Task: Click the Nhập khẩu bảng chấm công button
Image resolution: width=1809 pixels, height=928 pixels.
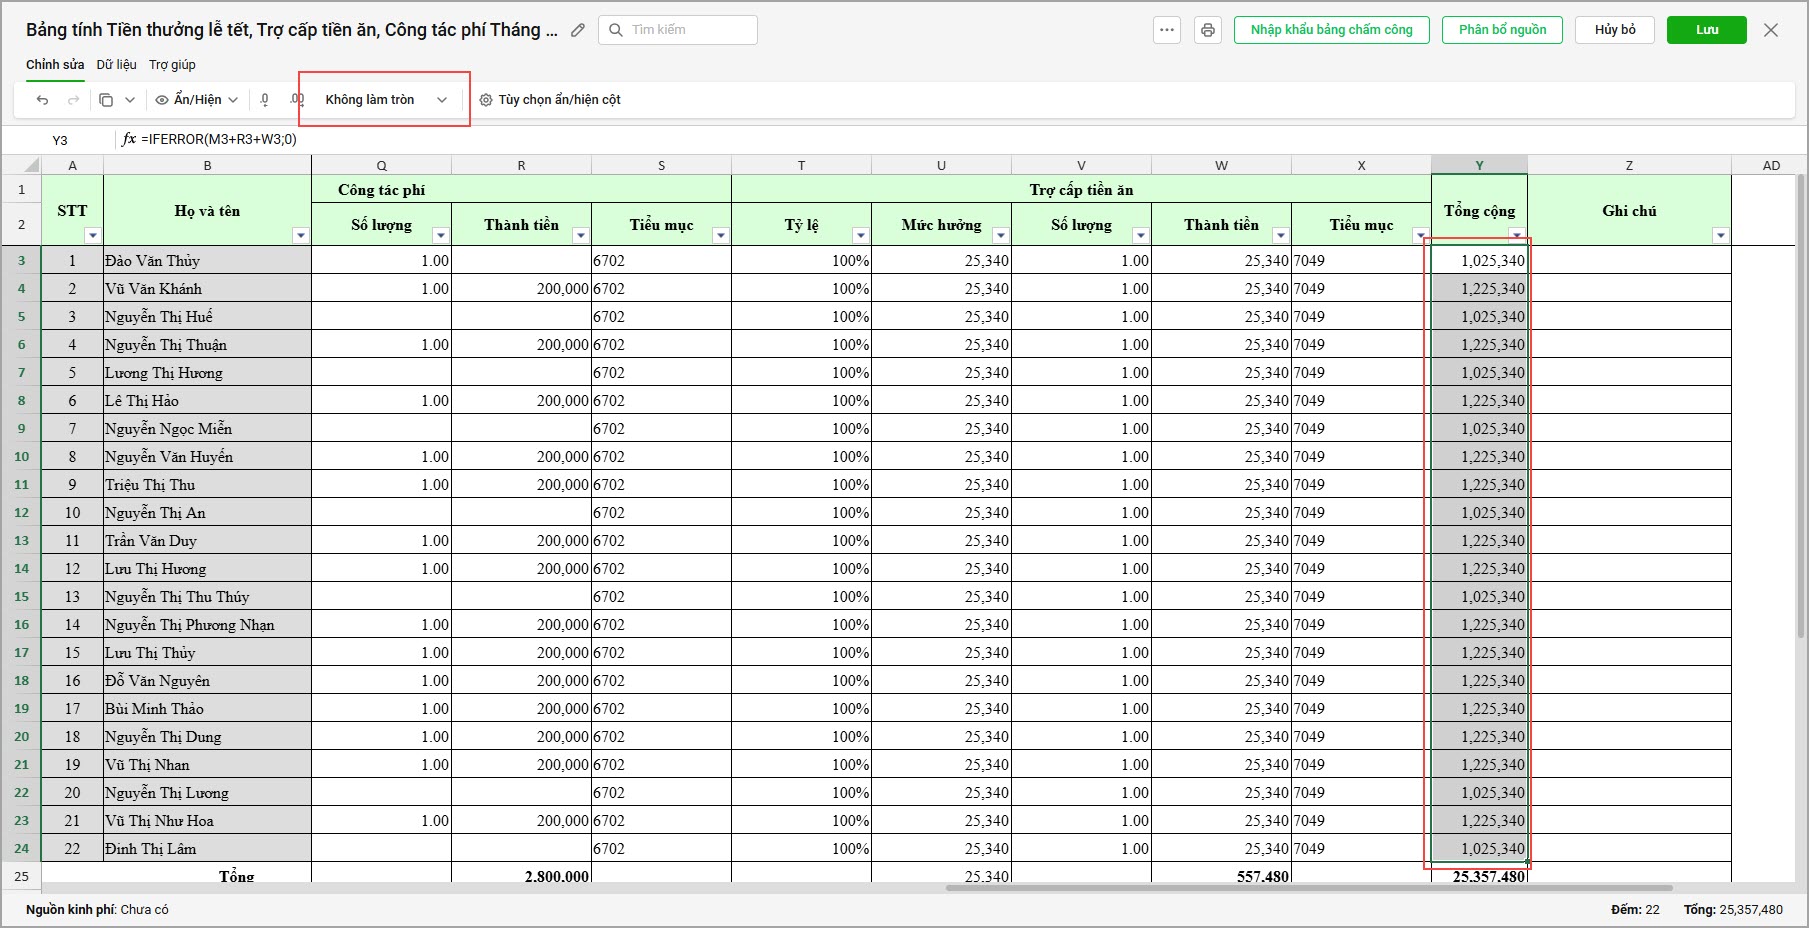Action: point(1332,30)
